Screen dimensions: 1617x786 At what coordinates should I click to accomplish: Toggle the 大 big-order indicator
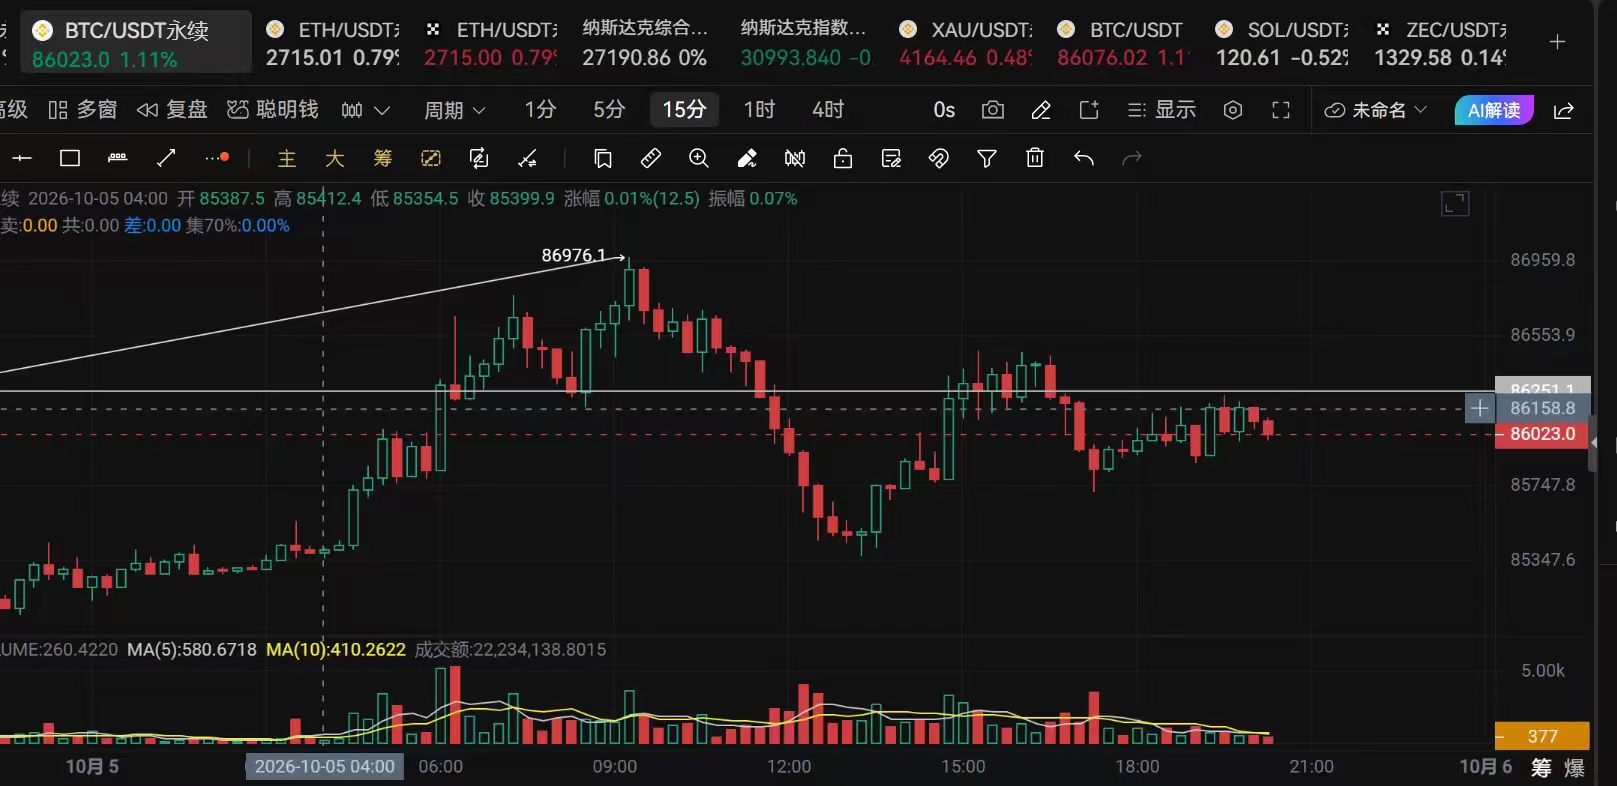point(335,158)
